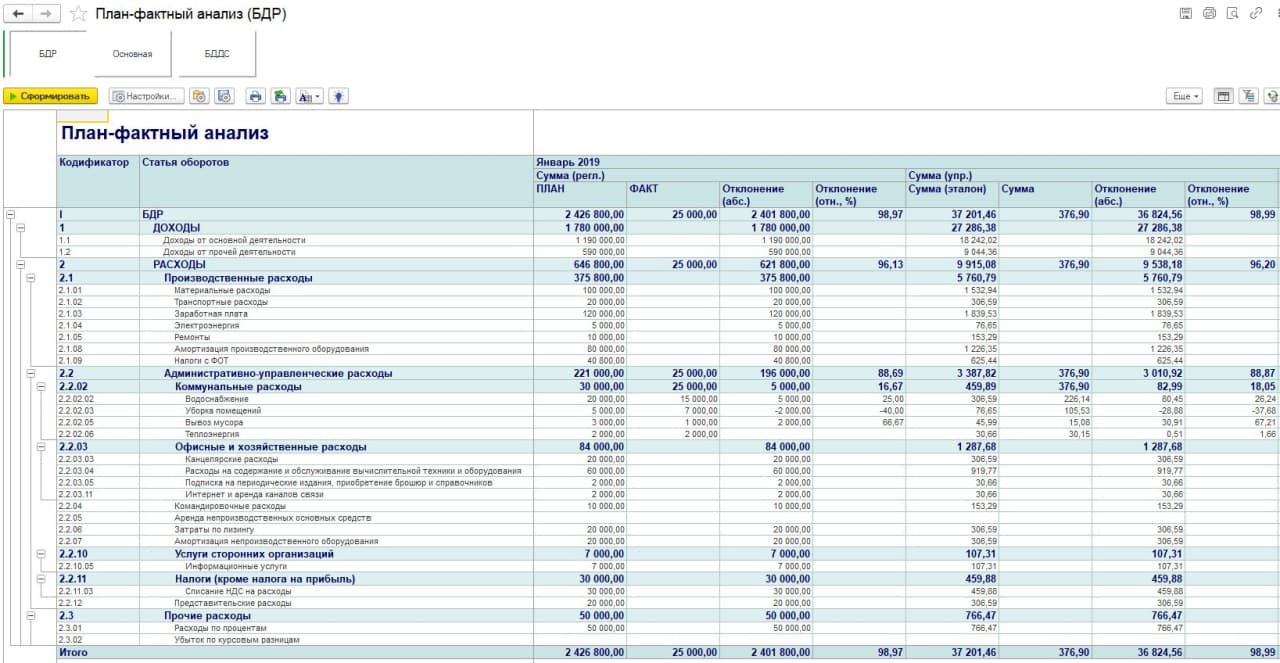Open the Настройки... settings button
Viewport: 1280px width, 663px height.
(147, 97)
